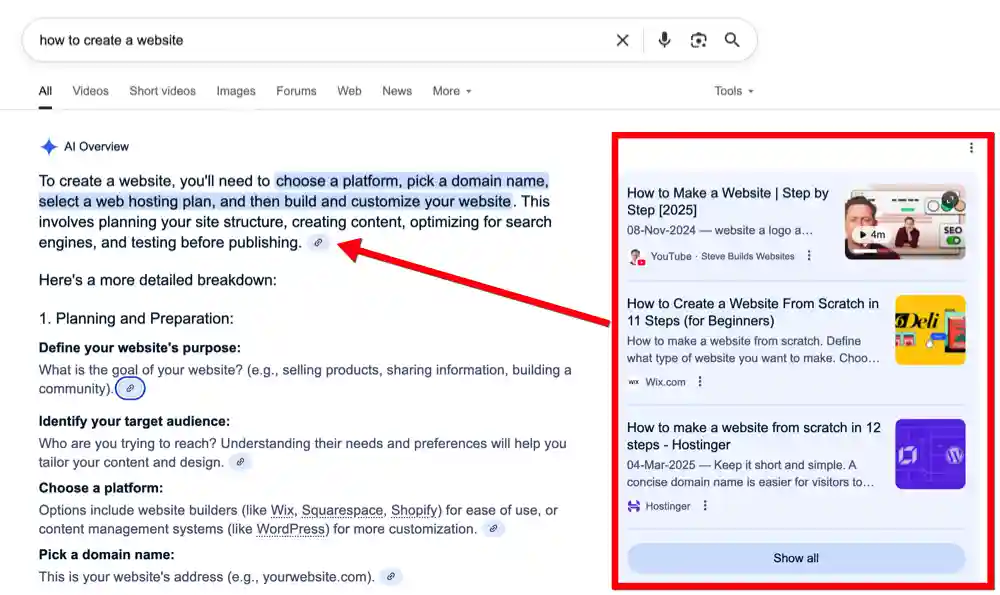
Task: Open three-dot menu next to Steve Builds Websites
Action: tap(809, 256)
